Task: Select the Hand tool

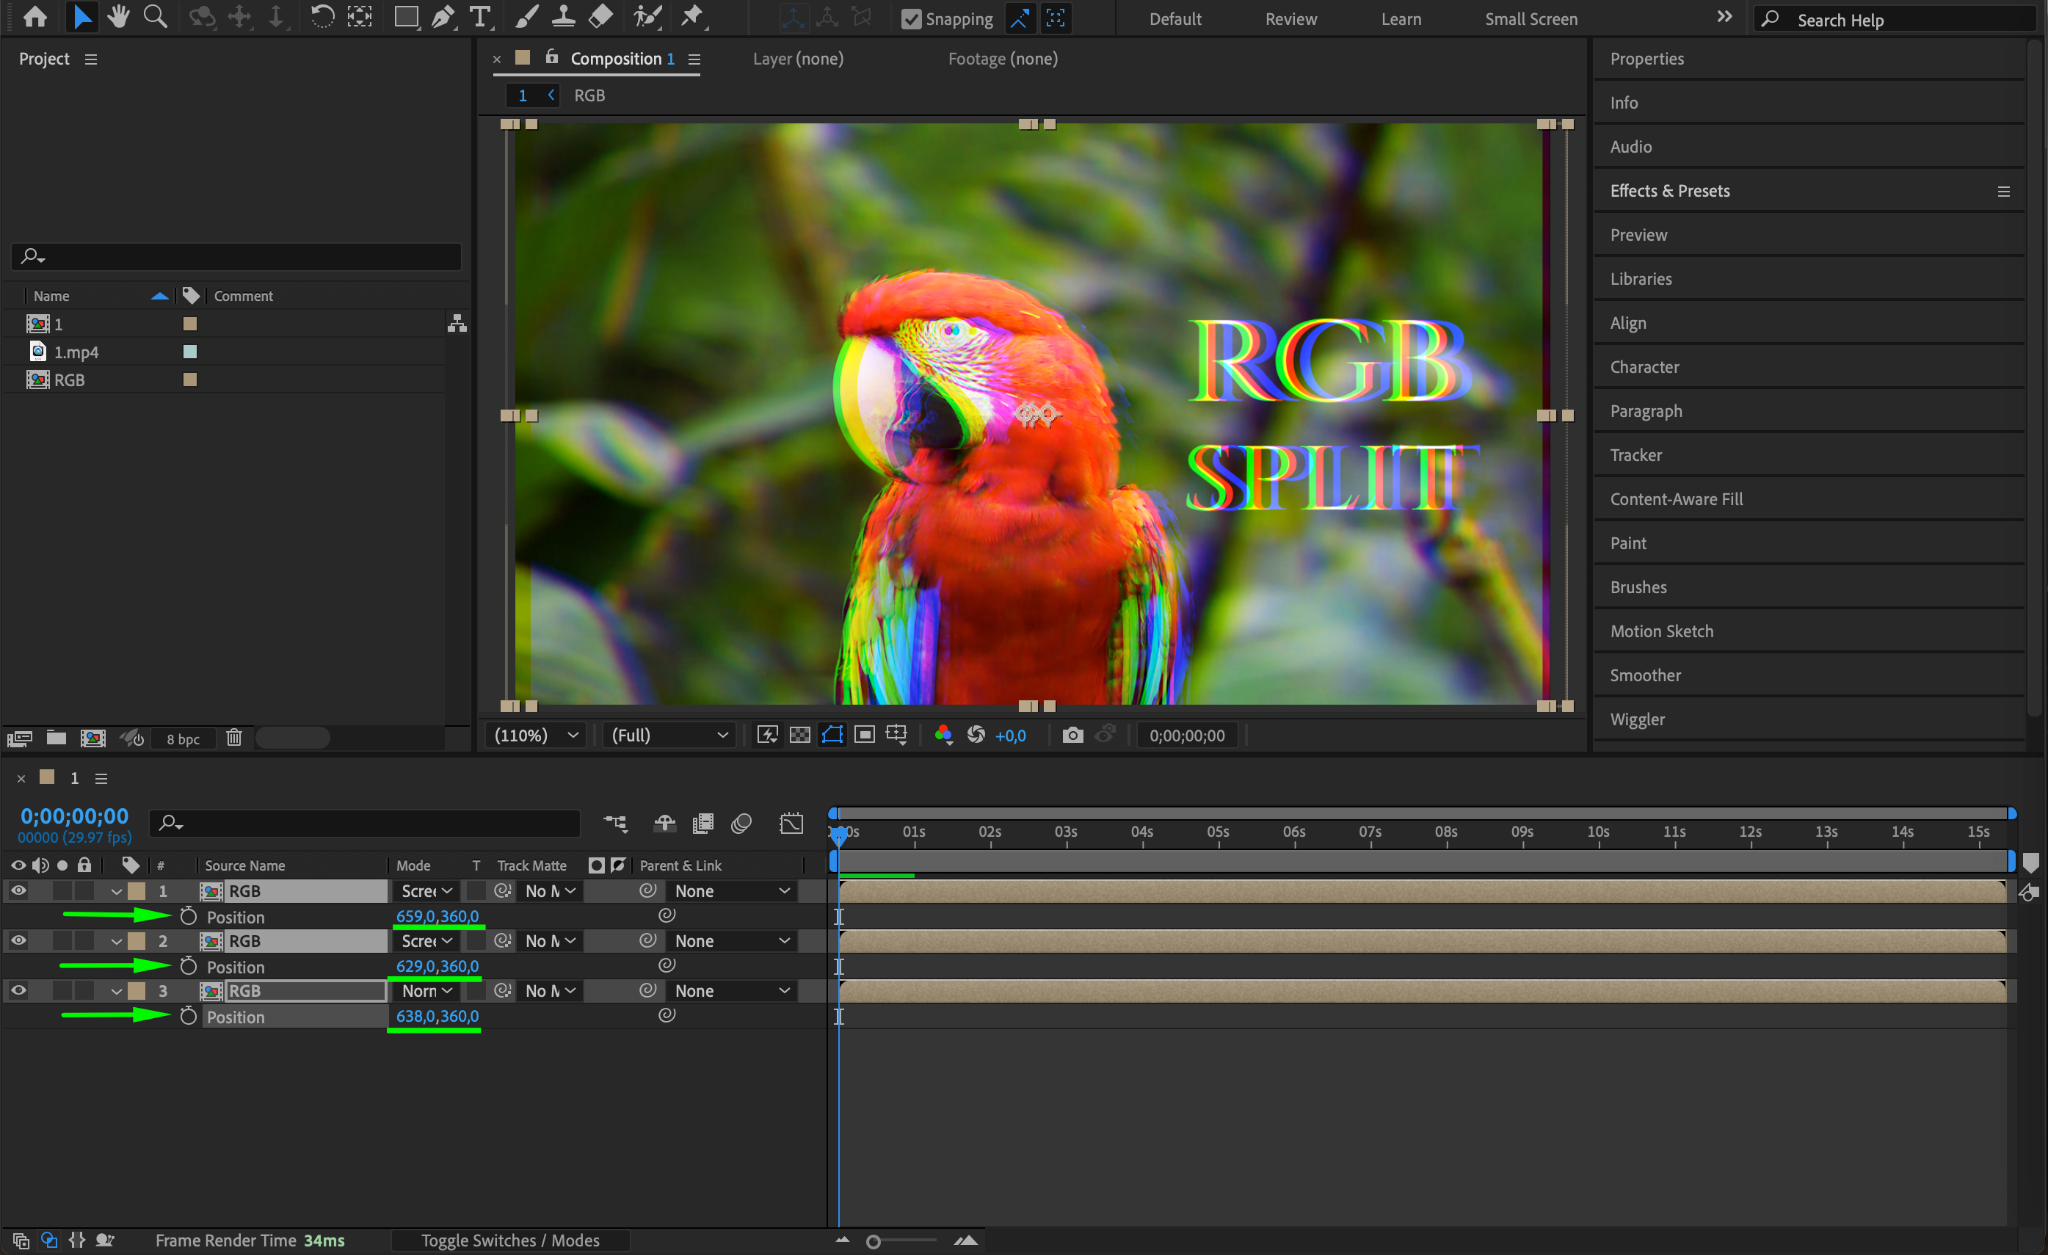Action: click(118, 17)
